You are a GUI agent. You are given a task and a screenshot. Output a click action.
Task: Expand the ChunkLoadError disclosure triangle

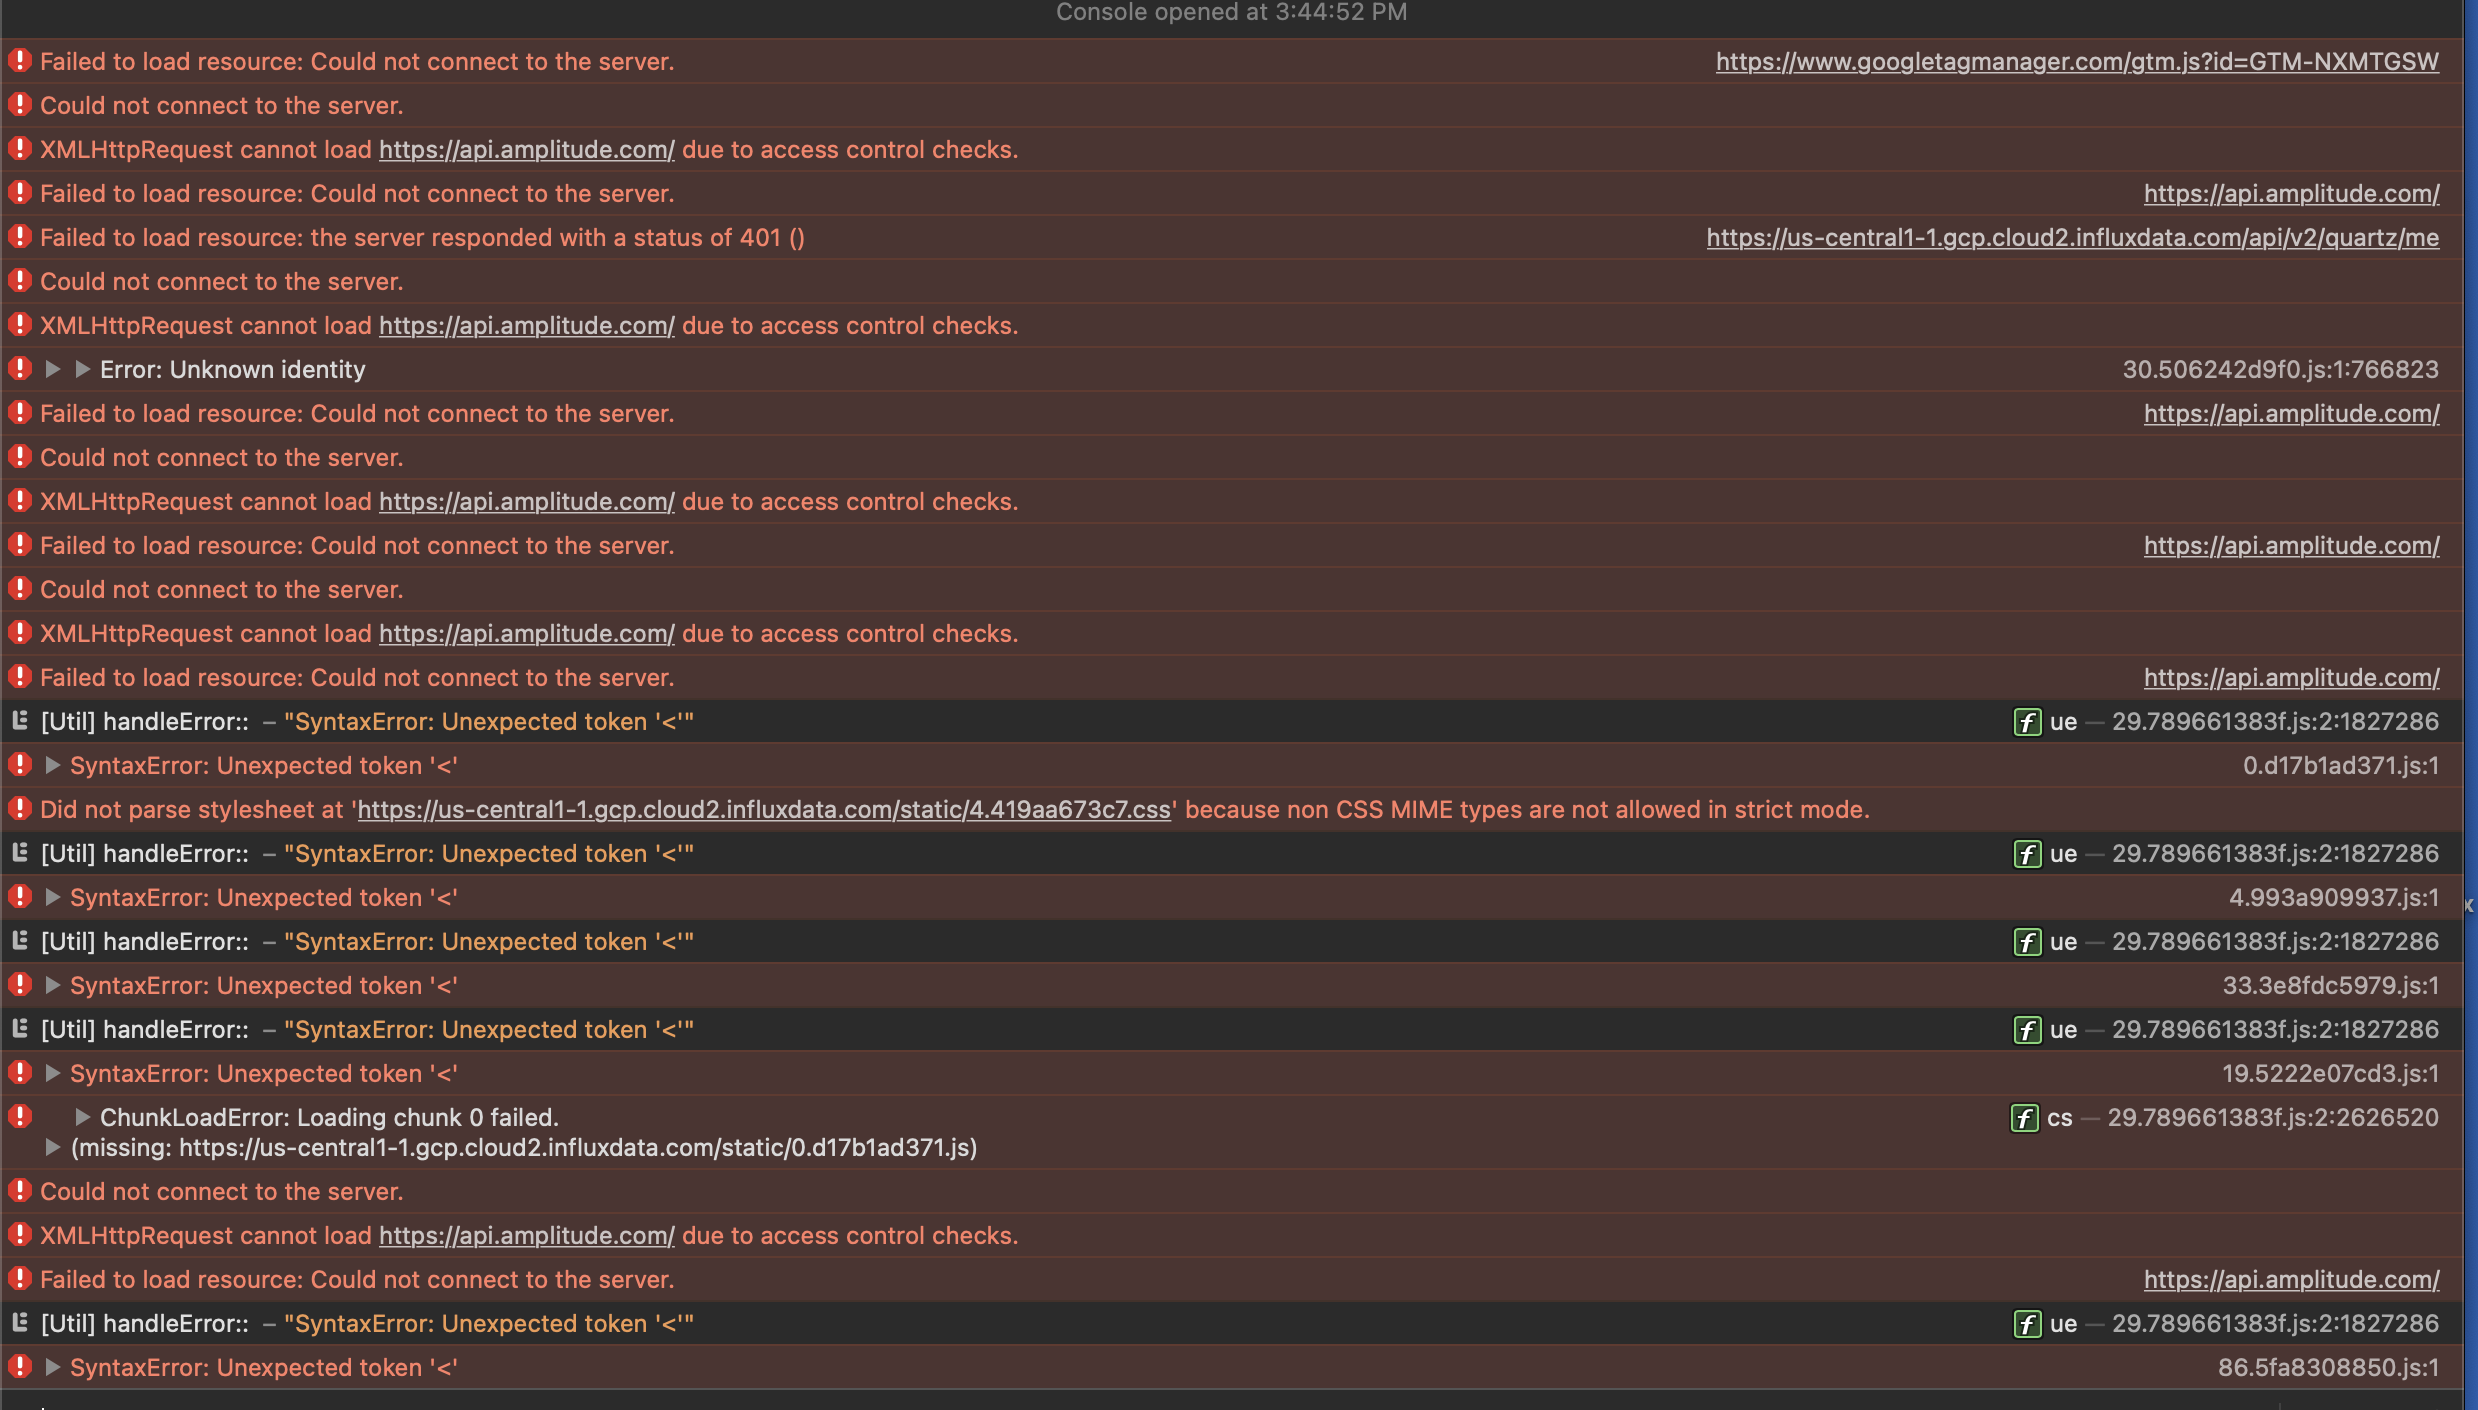(83, 1117)
